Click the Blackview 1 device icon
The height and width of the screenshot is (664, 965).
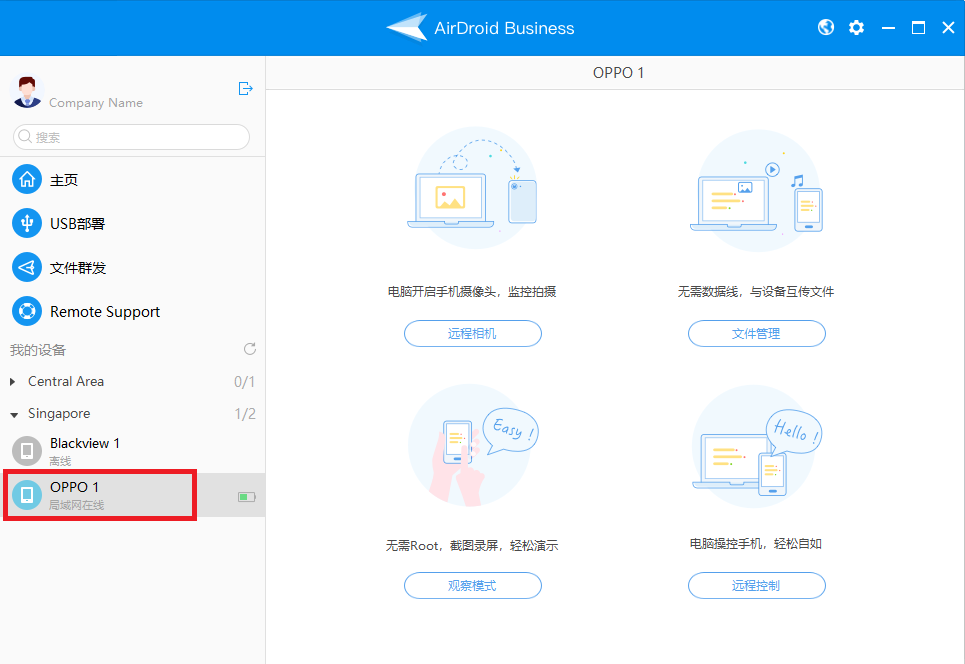(x=27, y=451)
